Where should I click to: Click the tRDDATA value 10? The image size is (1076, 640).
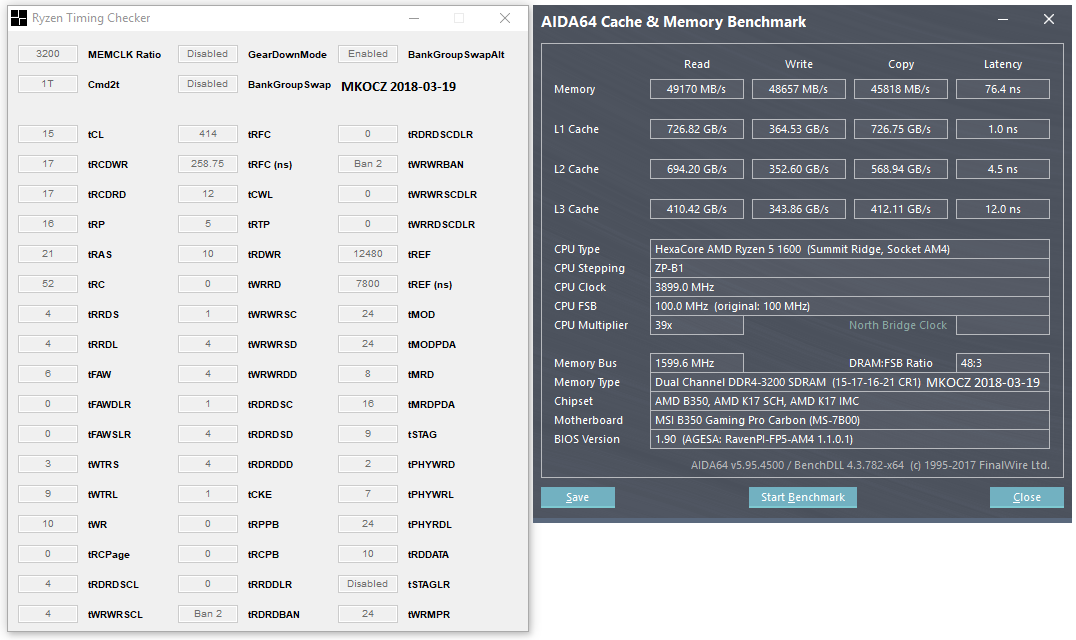(x=368, y=554)
